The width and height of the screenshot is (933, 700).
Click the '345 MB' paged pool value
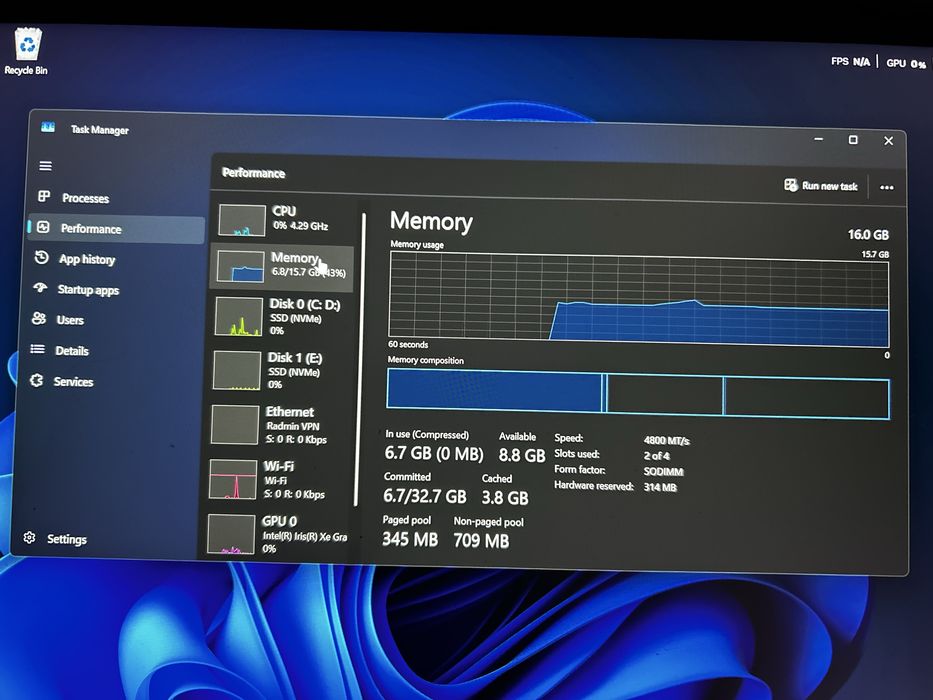[x=410, y=539]
